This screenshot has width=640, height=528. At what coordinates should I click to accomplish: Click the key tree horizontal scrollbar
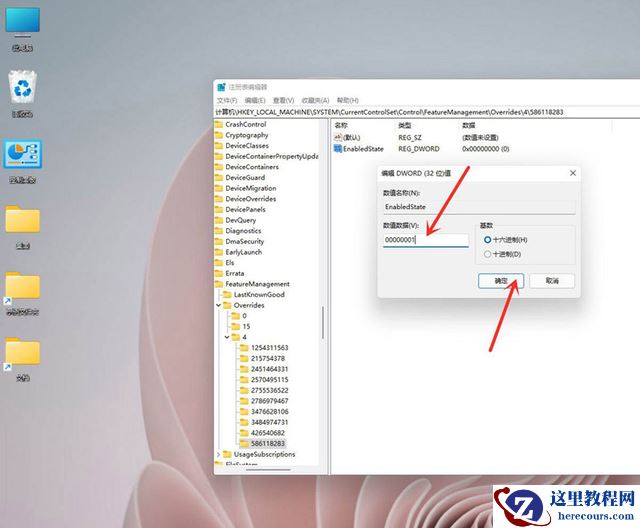coord(268,469)
